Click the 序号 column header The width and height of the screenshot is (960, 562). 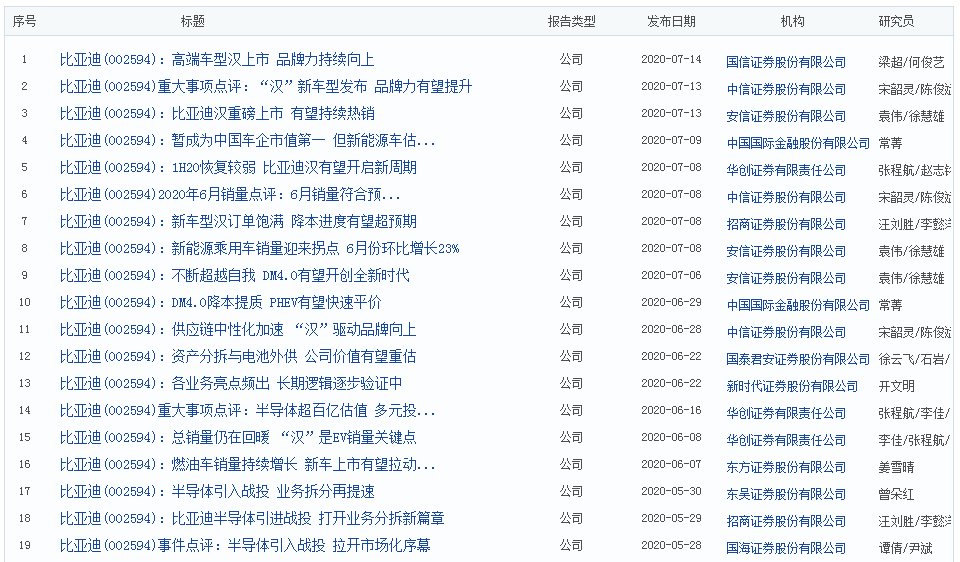(x=24, y=21)
